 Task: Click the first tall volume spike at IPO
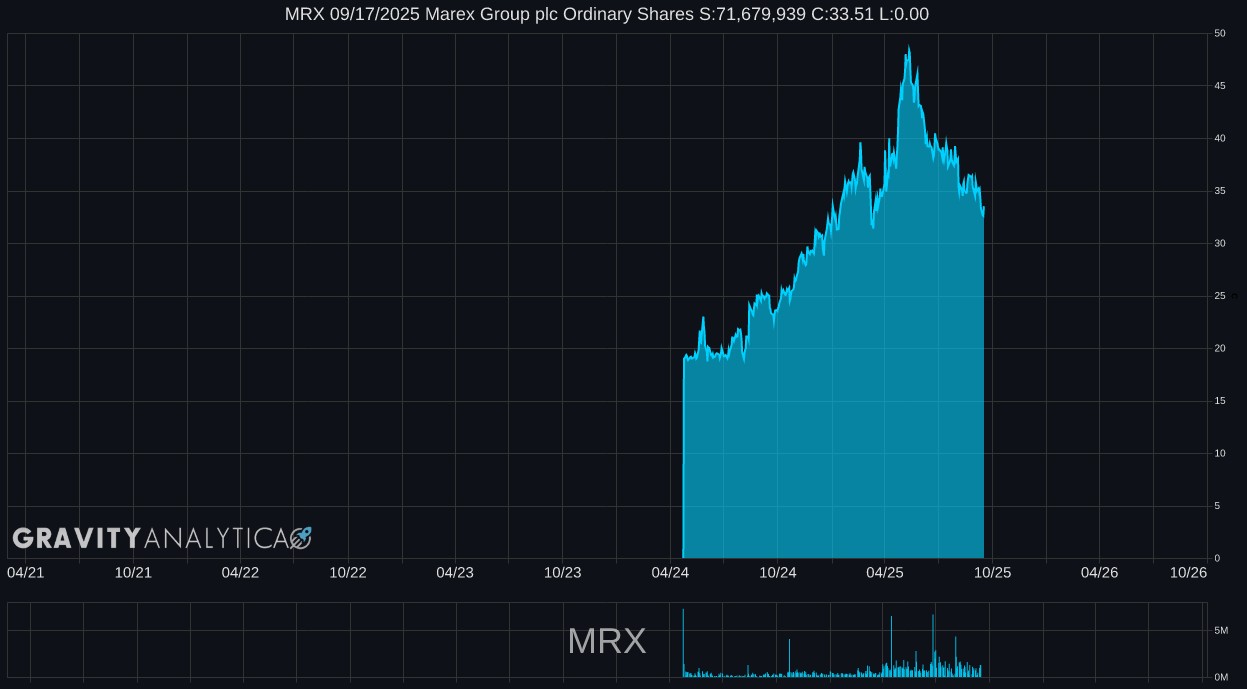click(683, 643)
